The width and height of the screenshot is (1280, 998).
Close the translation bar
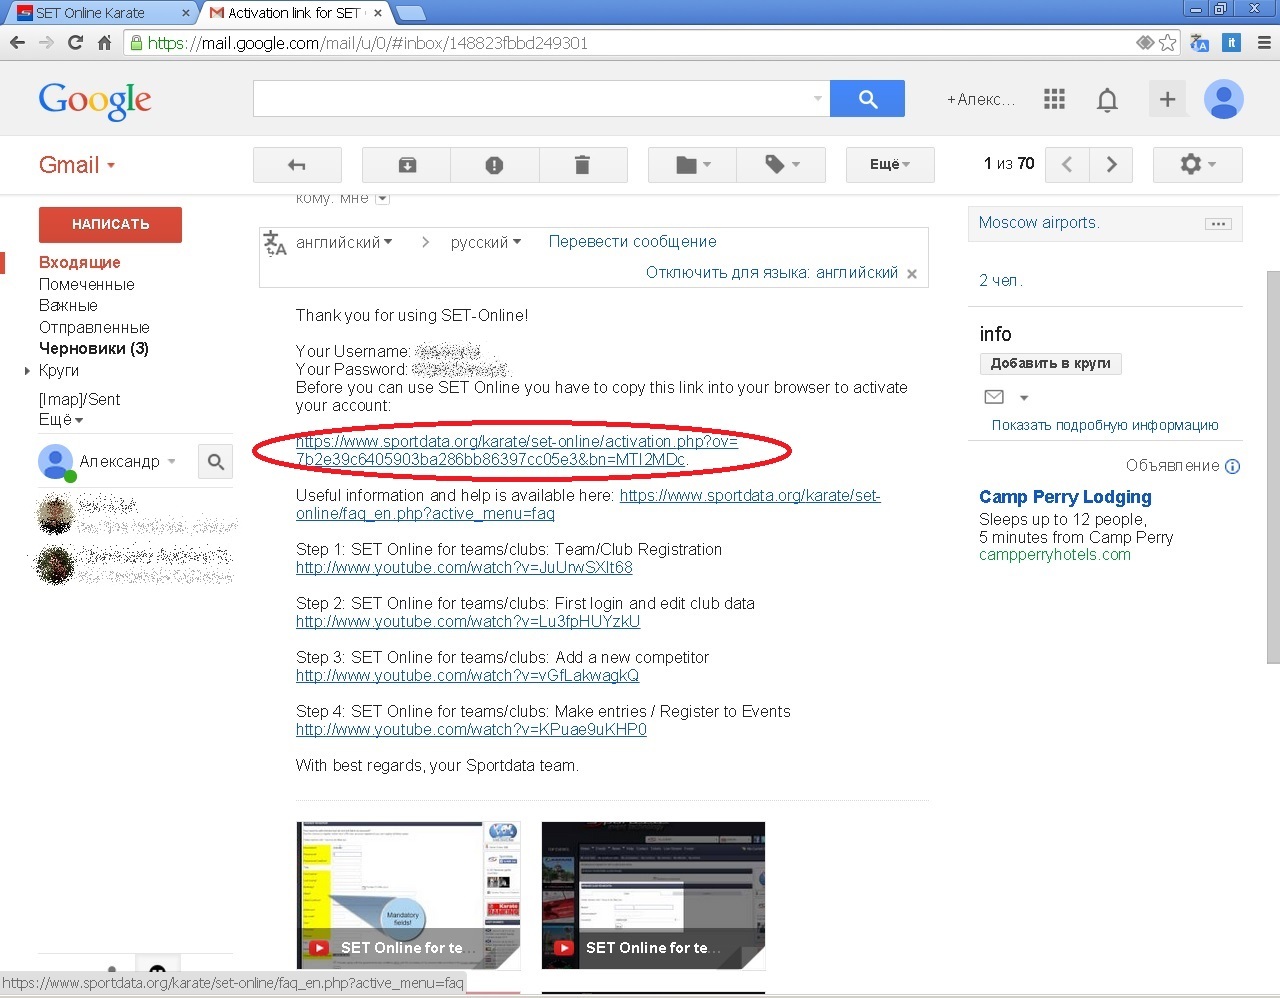(x=912, y=273)
